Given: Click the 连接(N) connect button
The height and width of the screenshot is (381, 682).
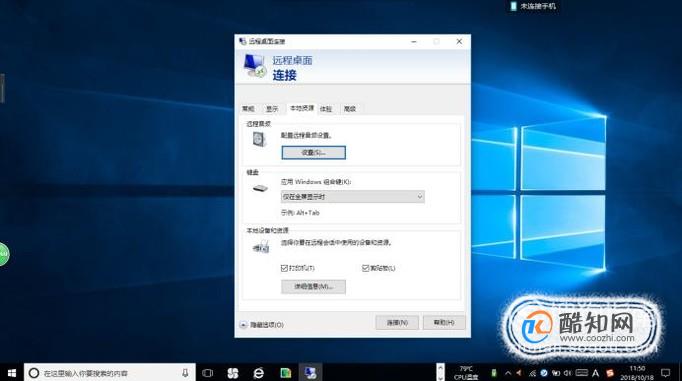Looking at the screenshot, I should pos(397,323).
